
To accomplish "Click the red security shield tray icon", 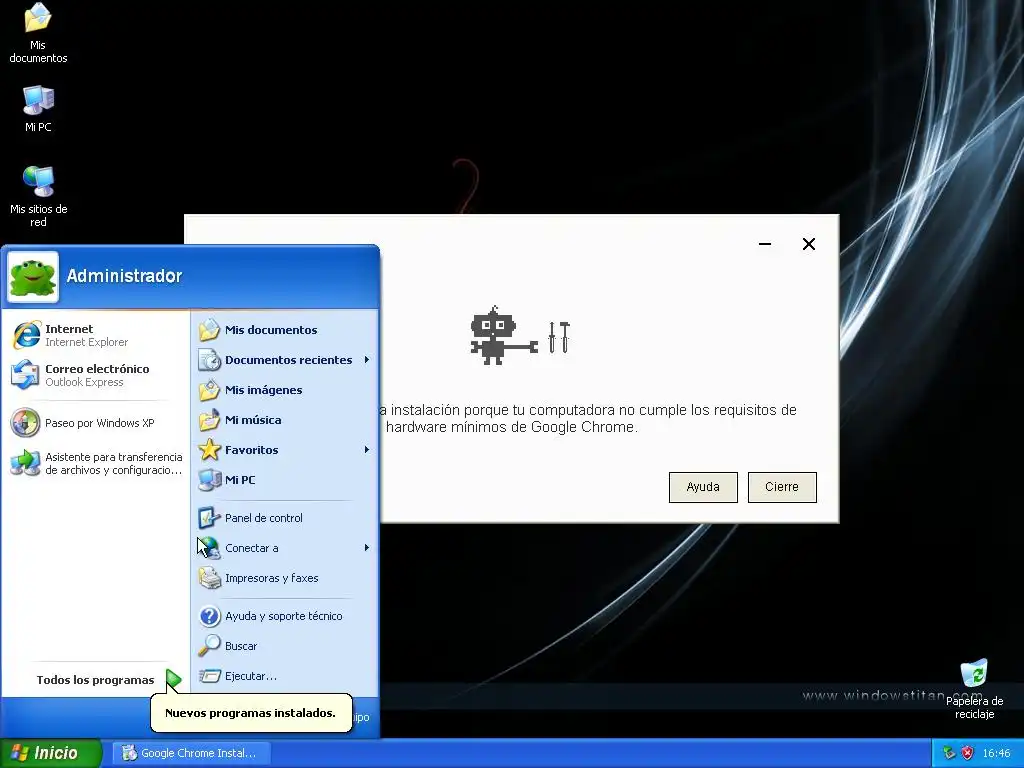I will tap(968, 753).
